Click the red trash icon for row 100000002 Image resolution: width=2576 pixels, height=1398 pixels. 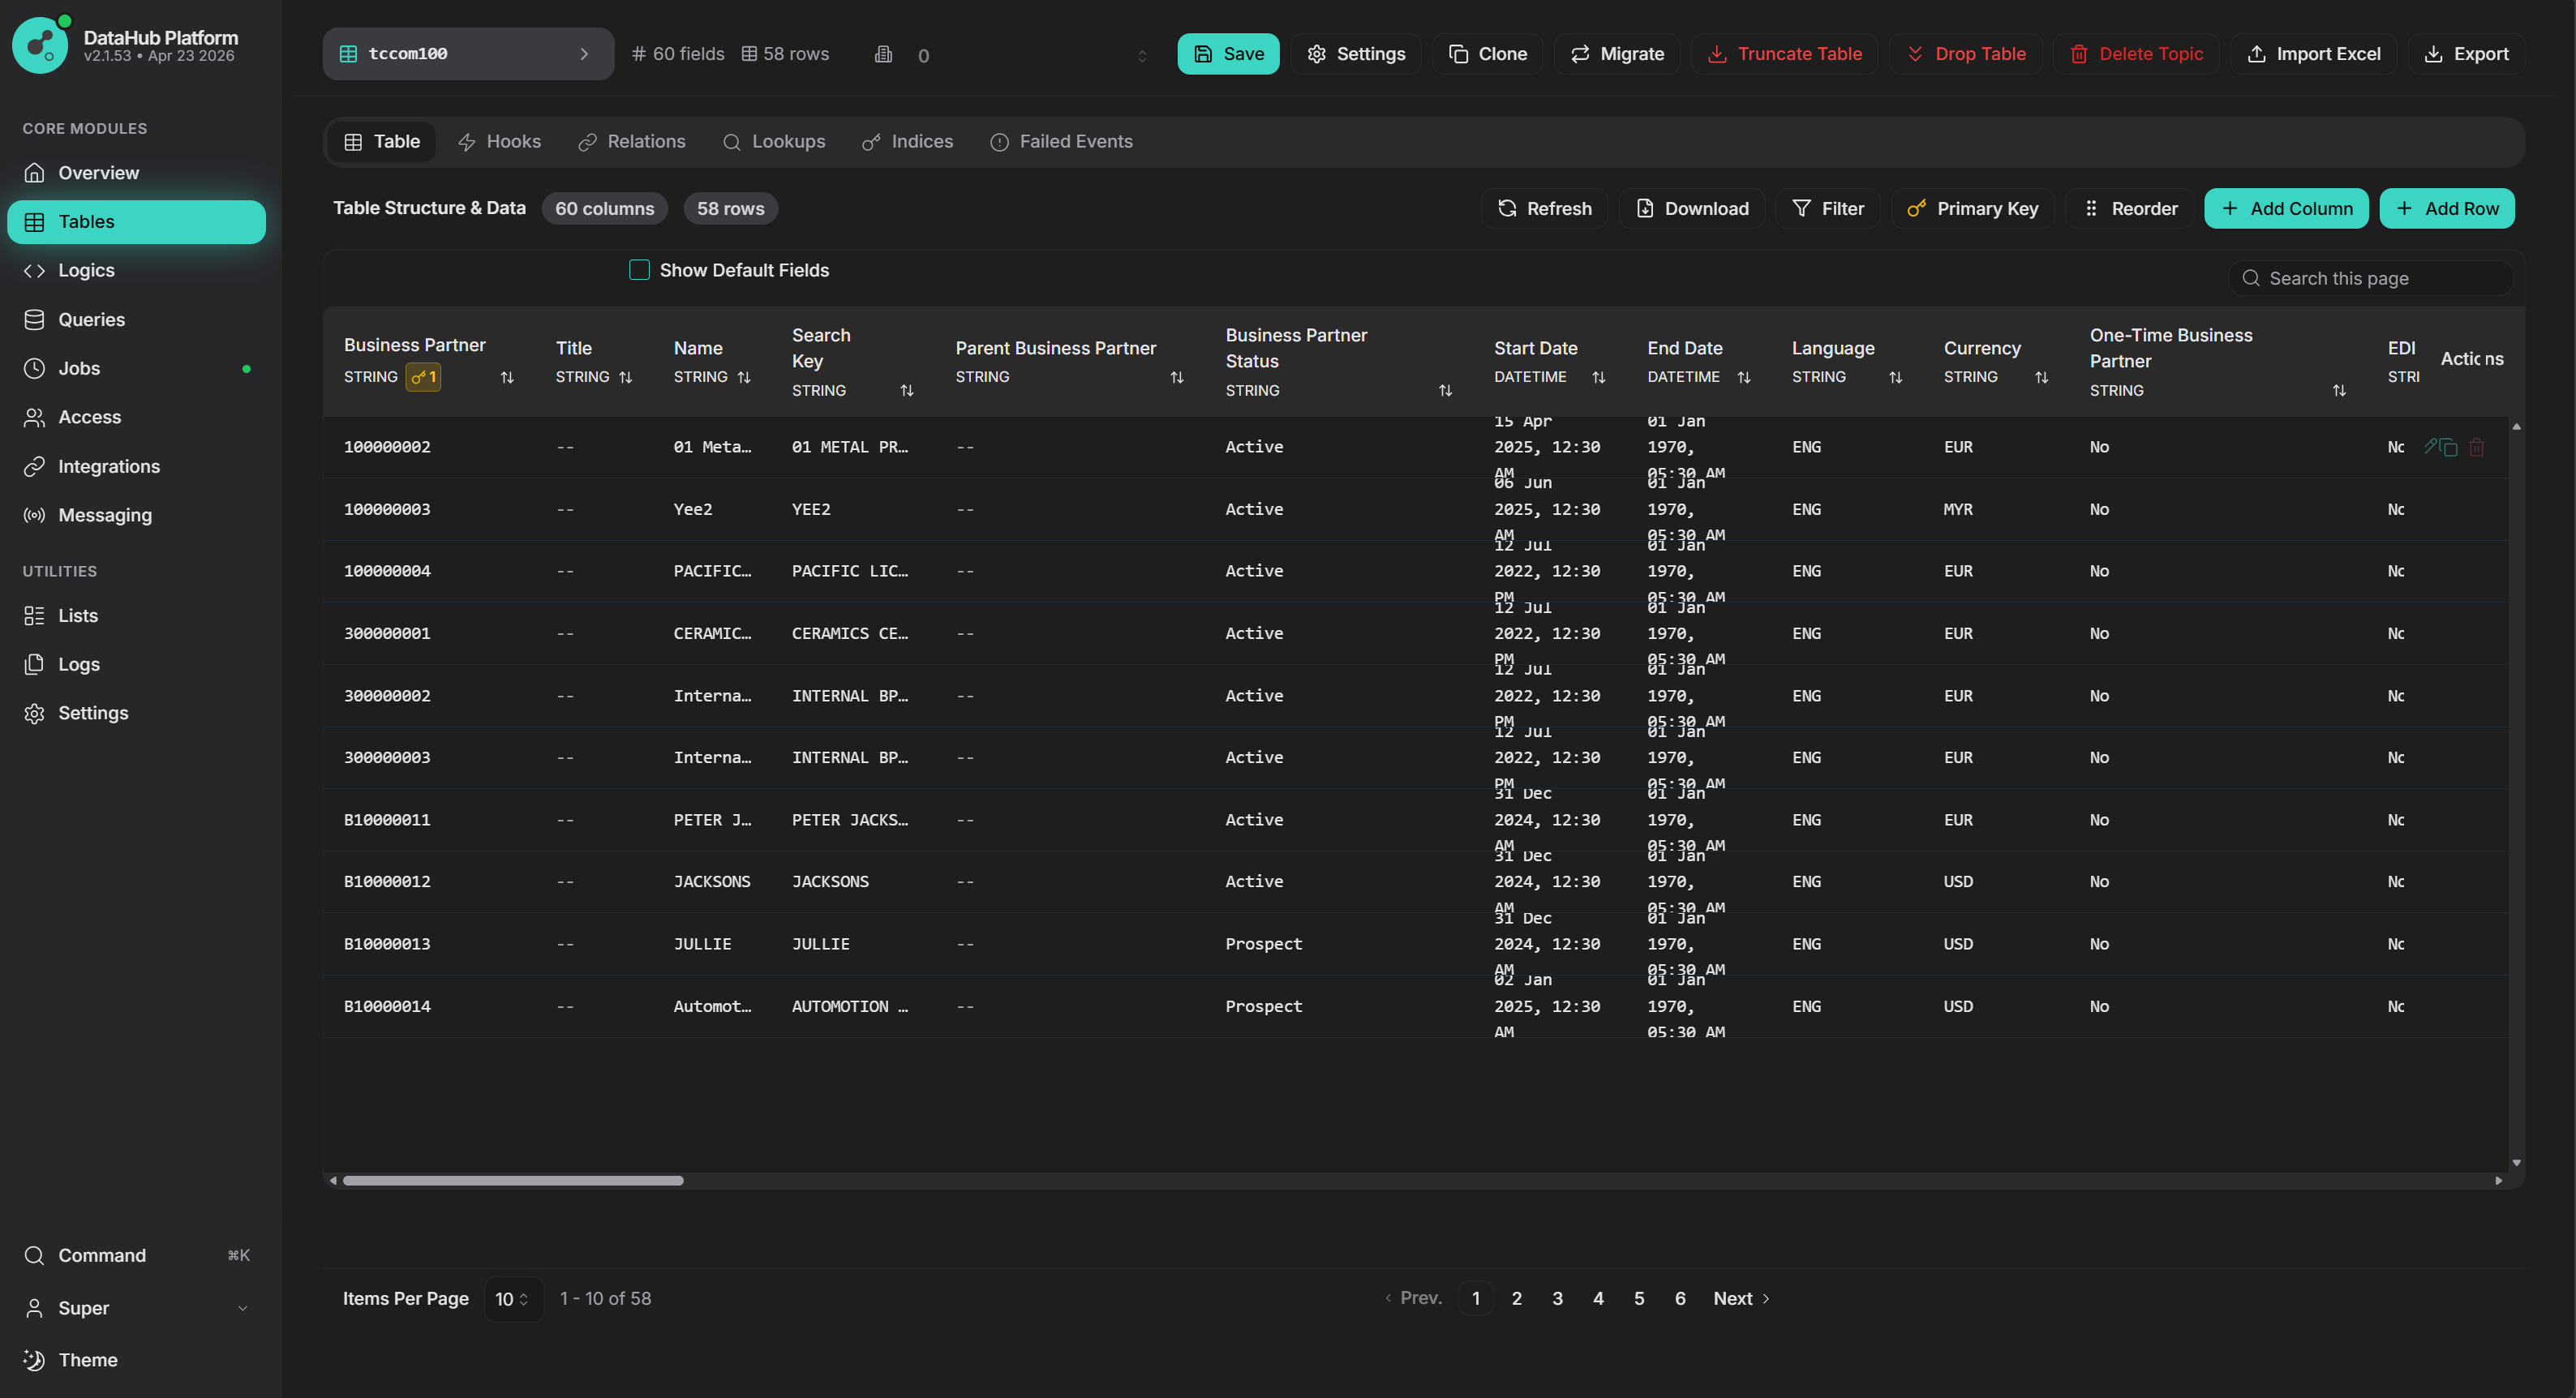2477,447
